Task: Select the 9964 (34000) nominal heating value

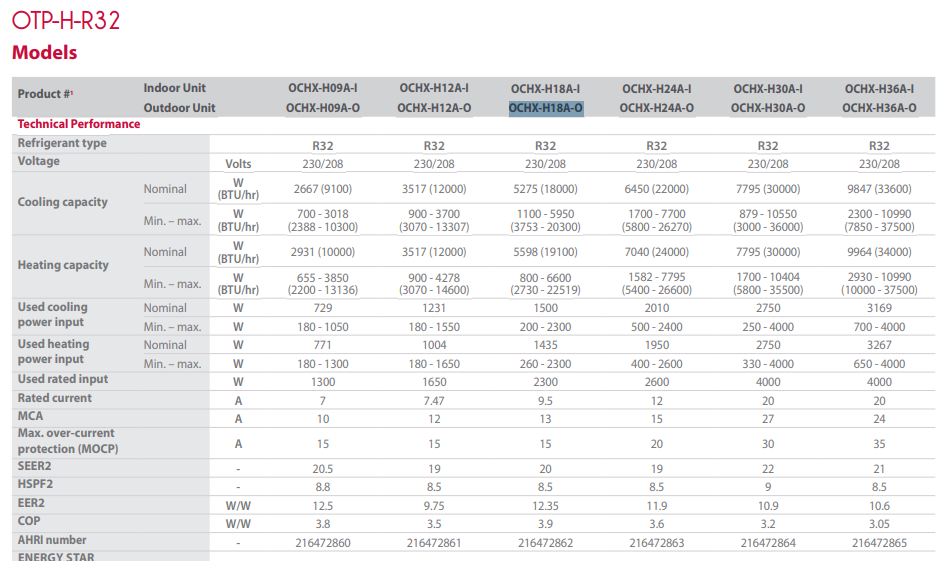Action: click(x=879, y=252)
